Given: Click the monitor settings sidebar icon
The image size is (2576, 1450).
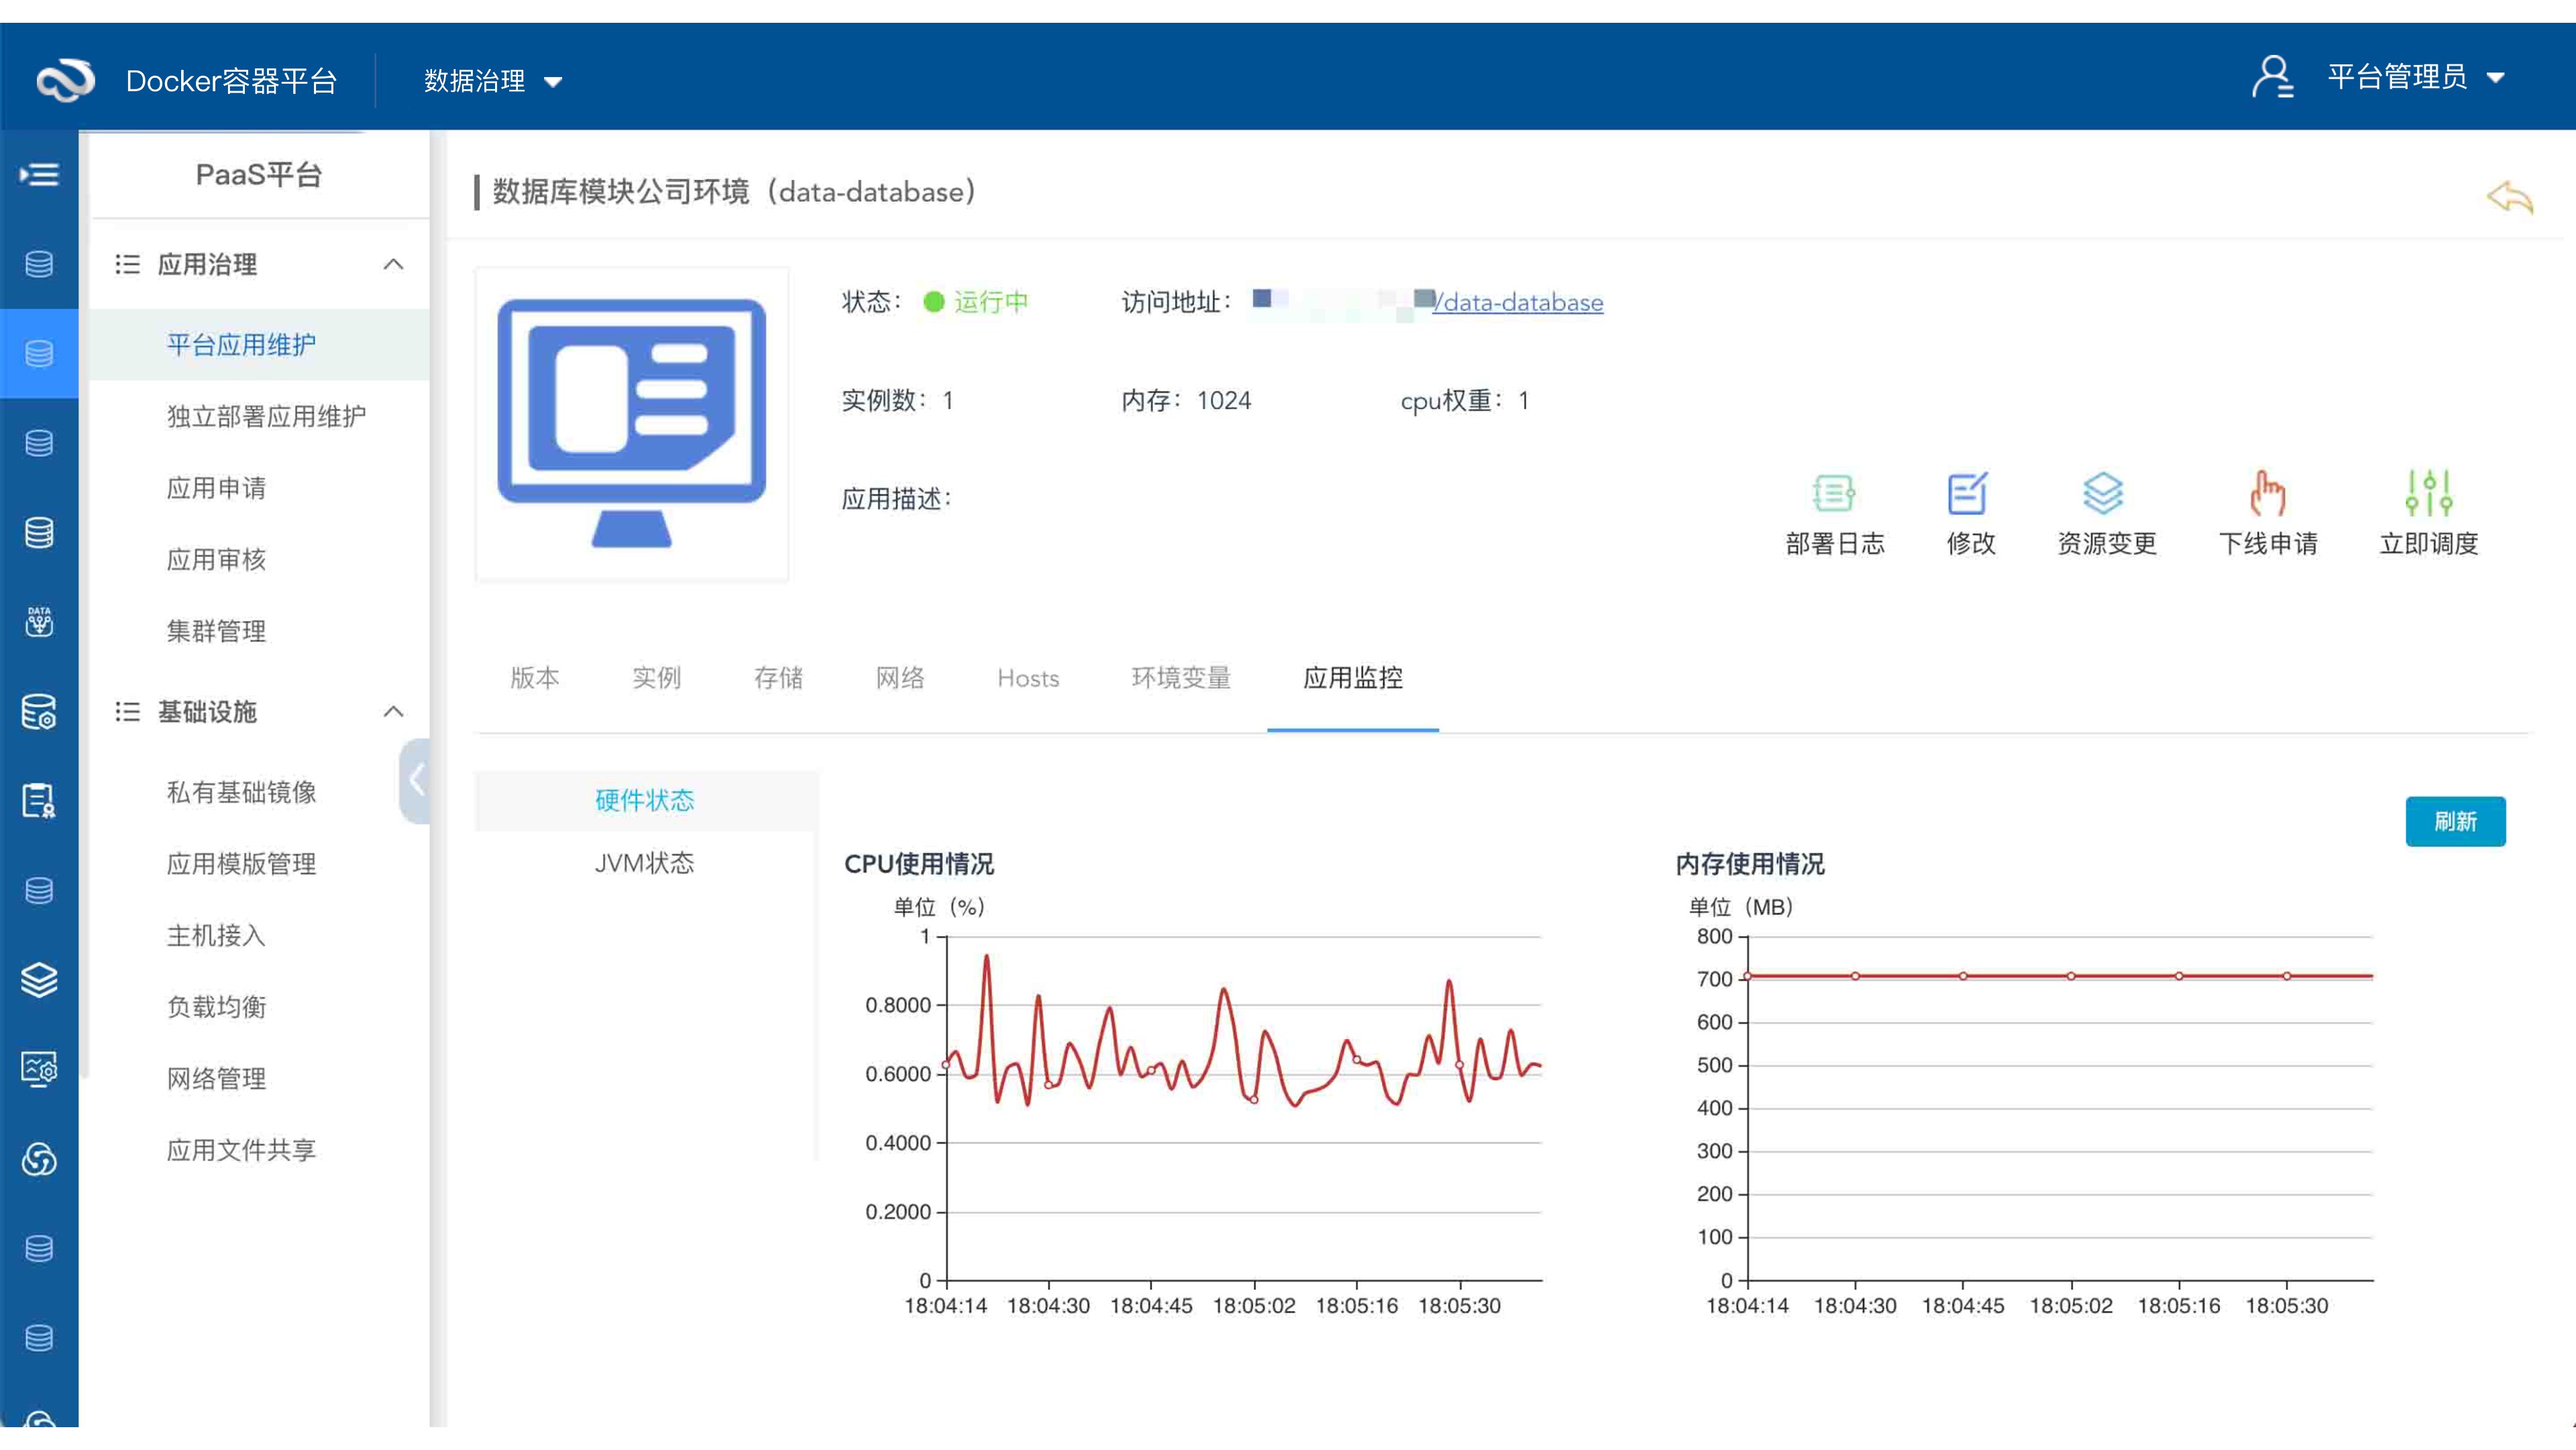Looking at the screenshot, I should 39,1068.
